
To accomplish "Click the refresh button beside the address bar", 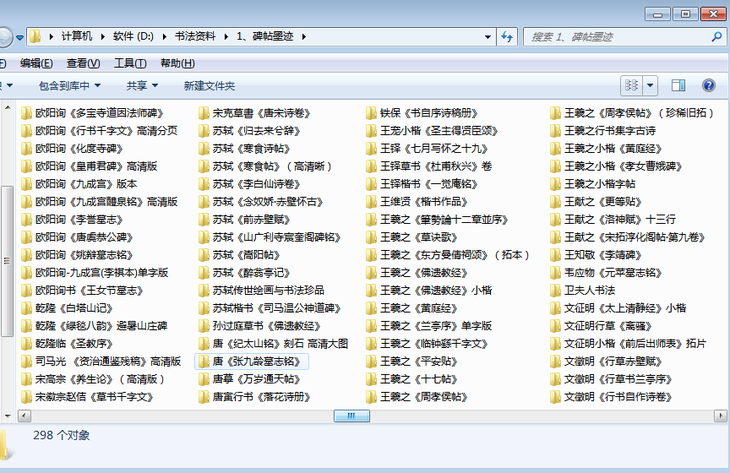I will [507, 36].
